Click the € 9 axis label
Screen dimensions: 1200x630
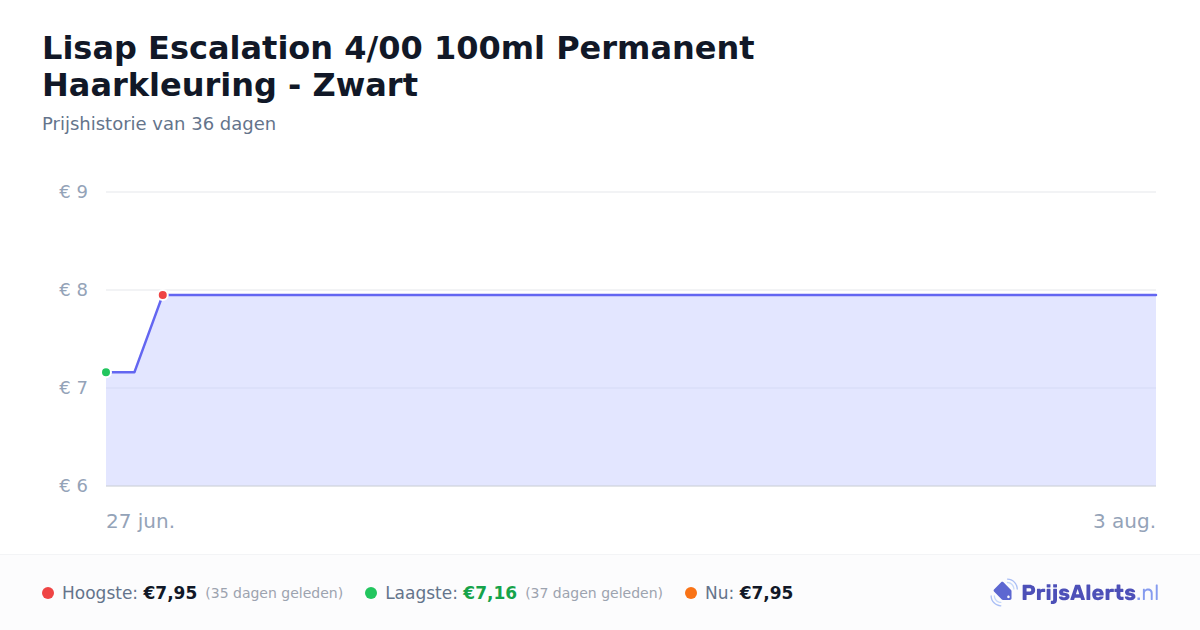73,192
